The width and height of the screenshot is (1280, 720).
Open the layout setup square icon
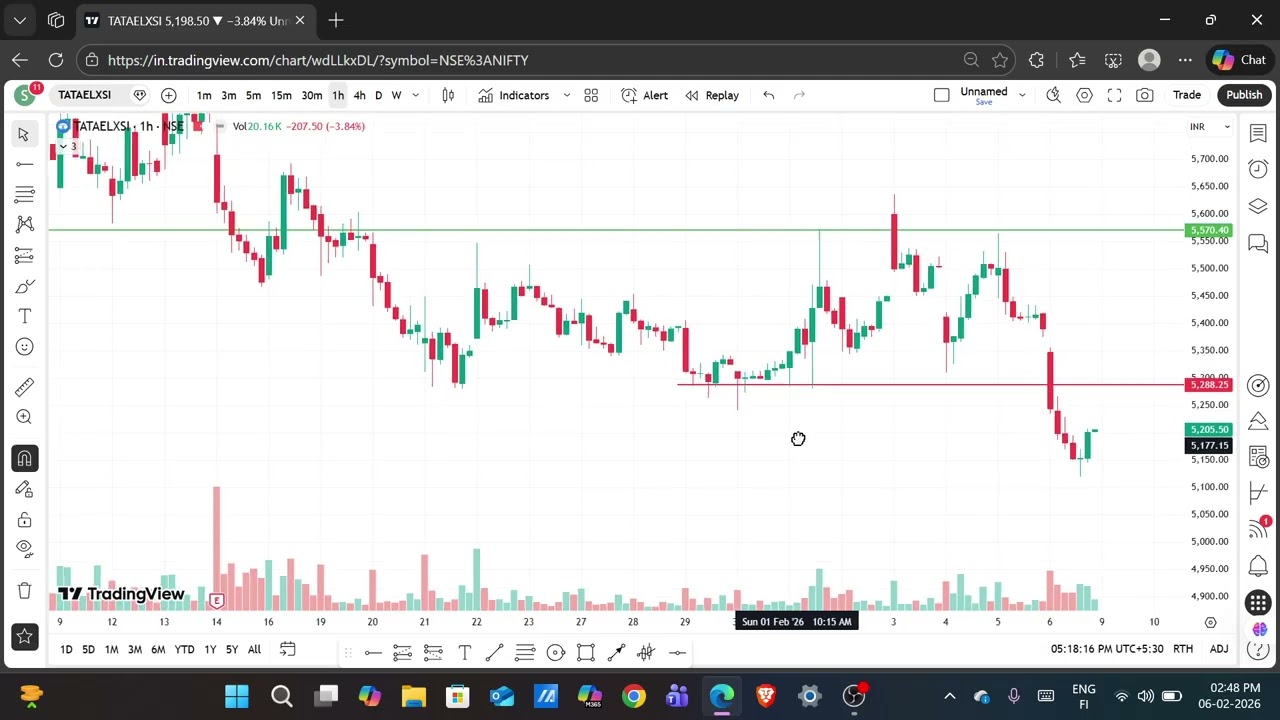coord(941,95)
